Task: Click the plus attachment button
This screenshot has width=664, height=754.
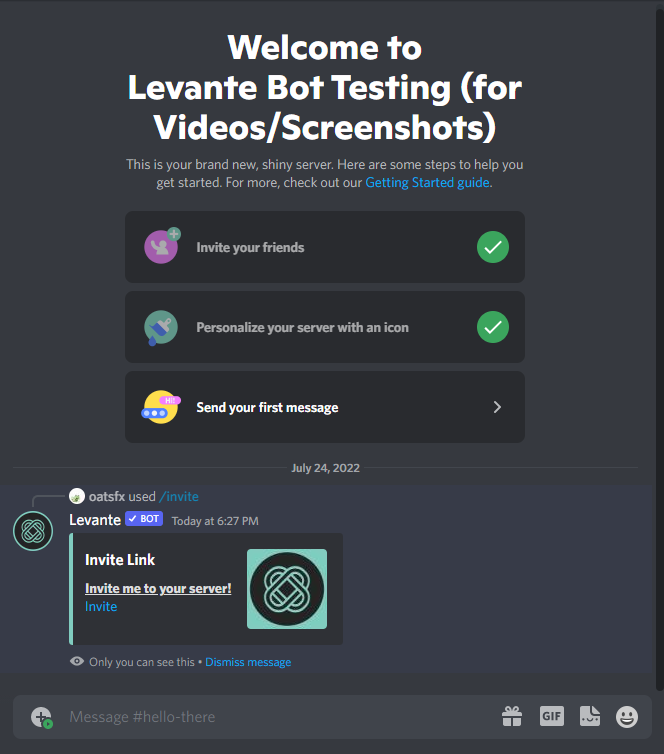Action: coord(41,717)
